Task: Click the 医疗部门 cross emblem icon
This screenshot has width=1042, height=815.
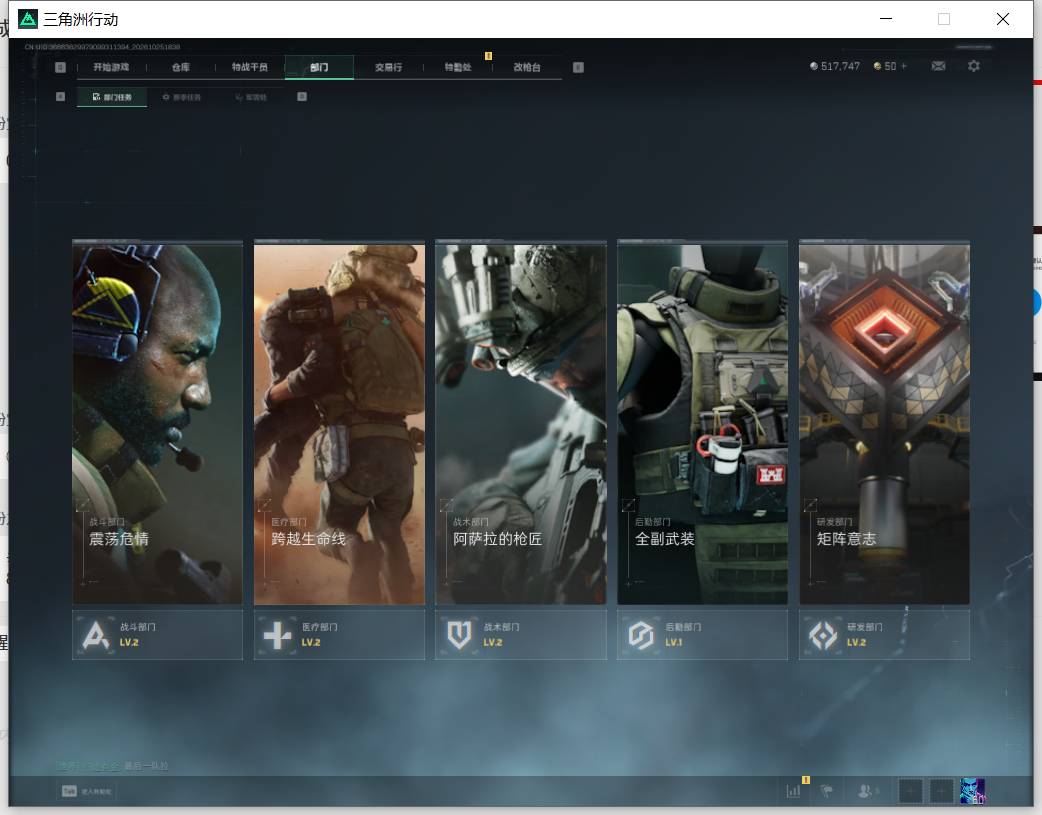Action: [277, 635]
